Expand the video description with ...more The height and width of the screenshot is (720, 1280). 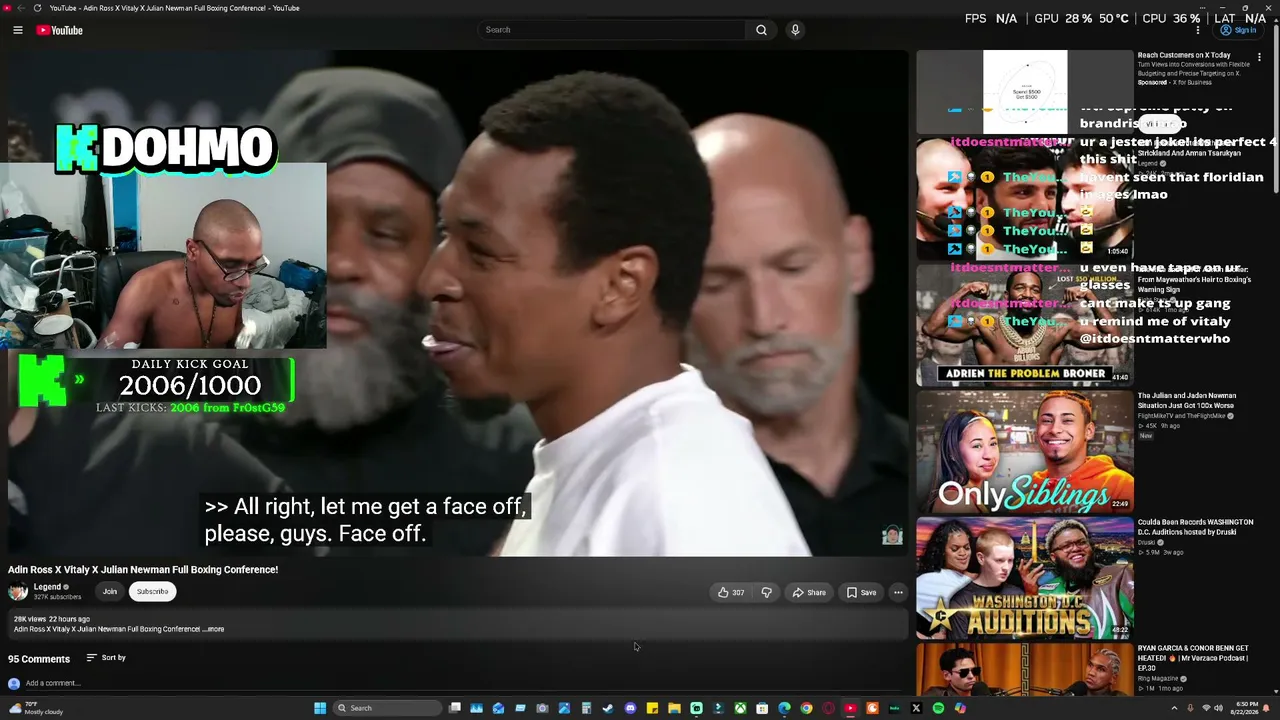point(214,629)
